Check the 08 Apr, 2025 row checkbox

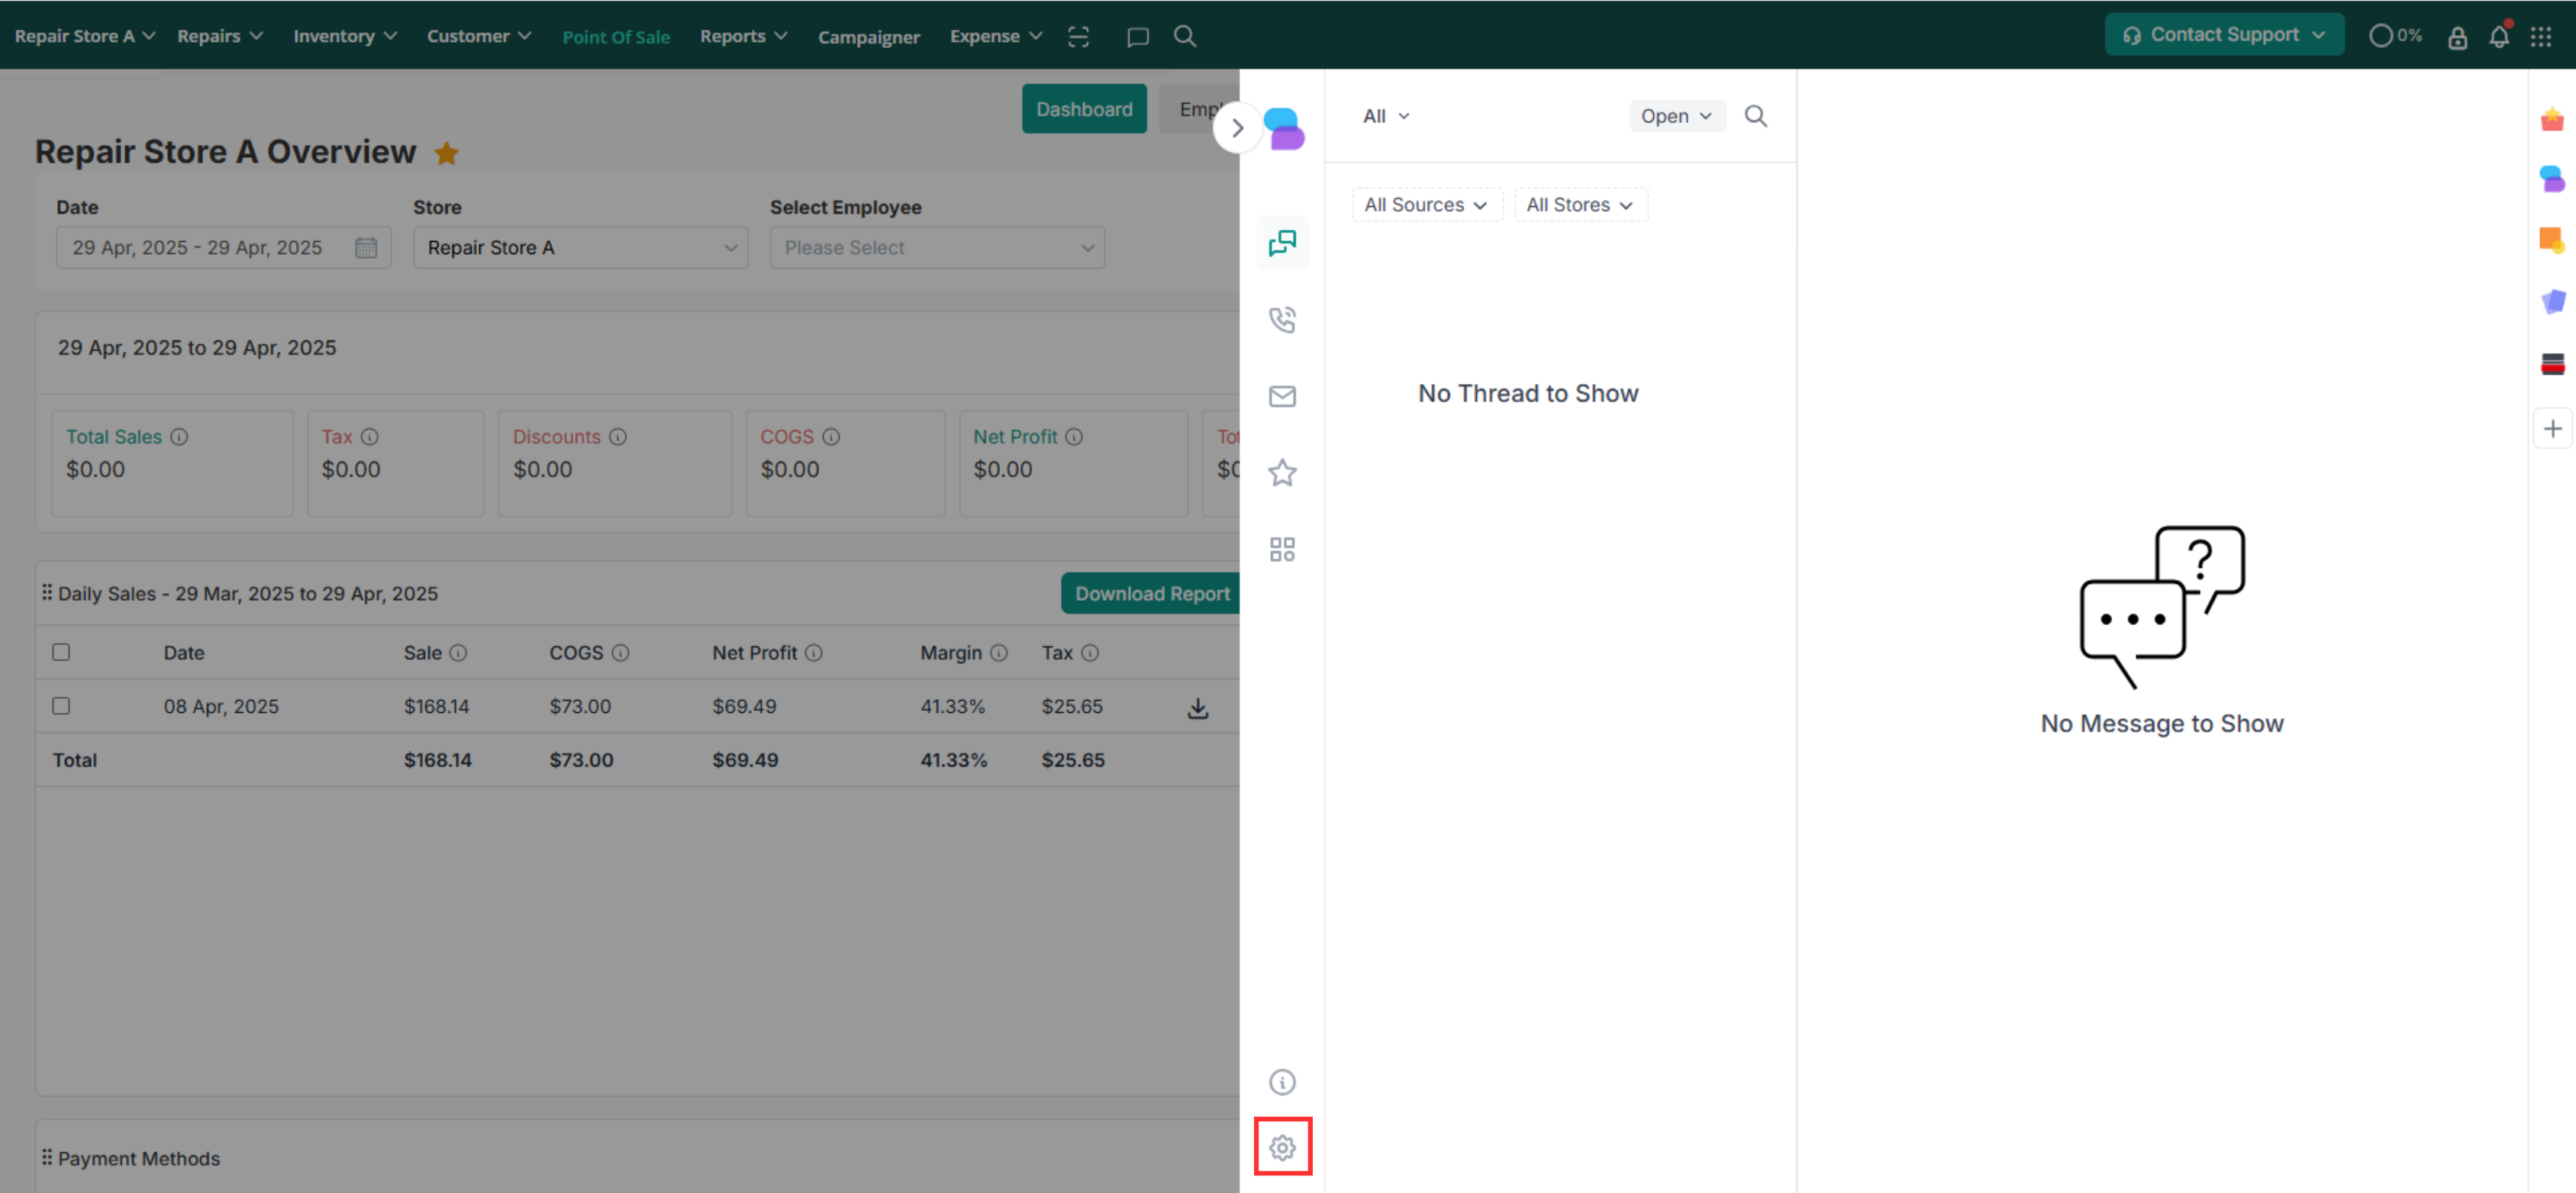coord(61,706)
